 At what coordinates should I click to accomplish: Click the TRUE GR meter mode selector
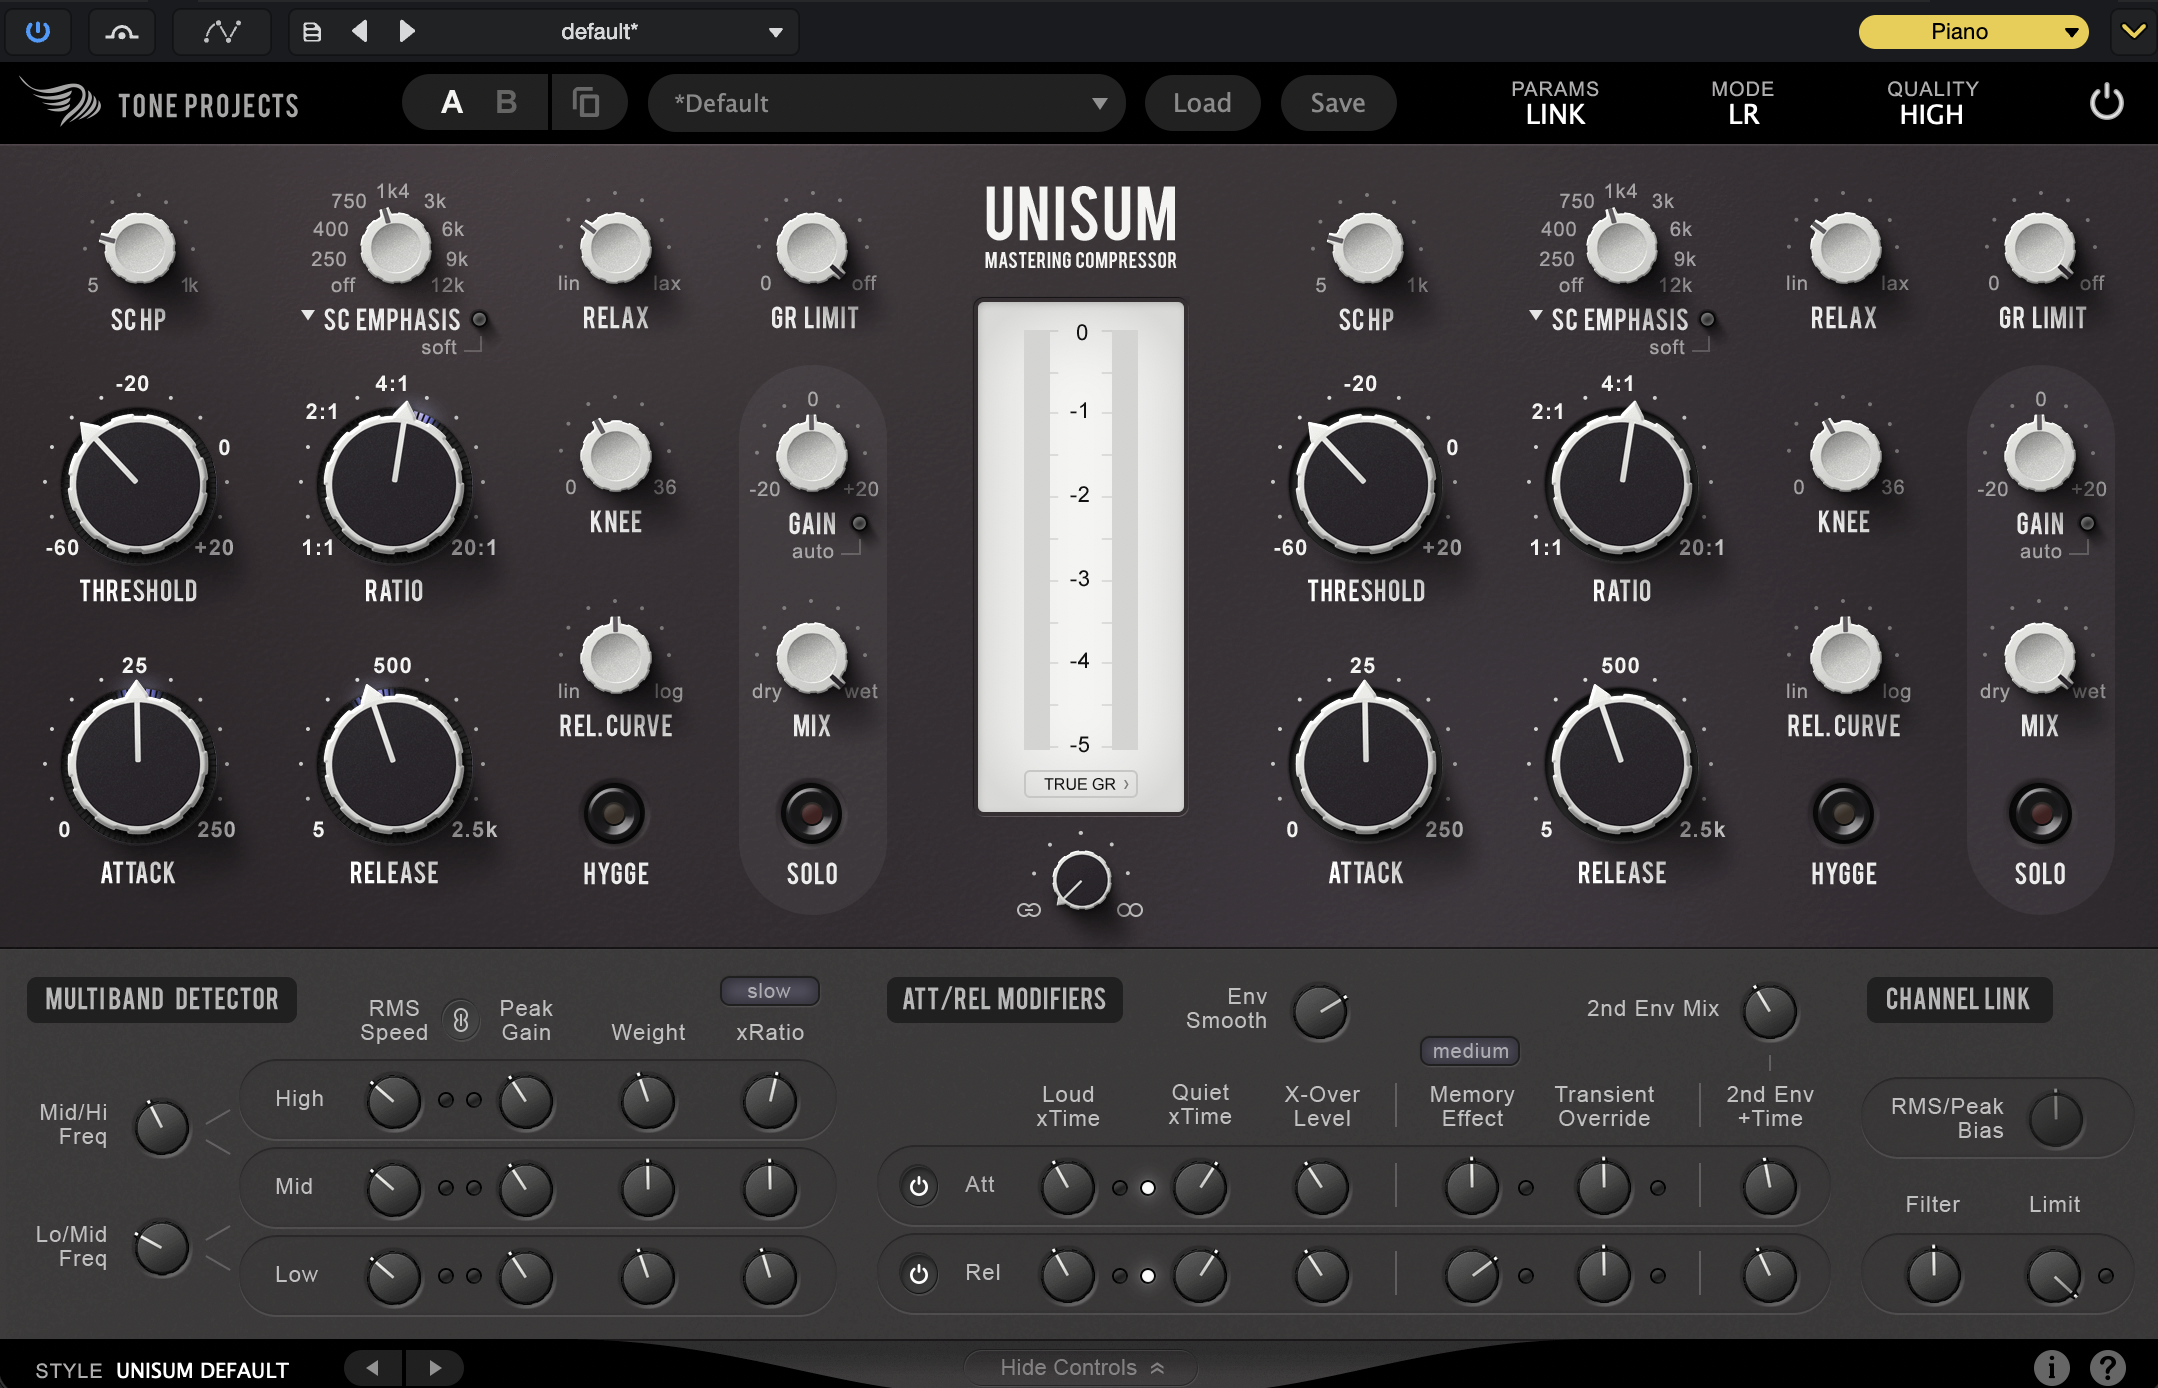click(x=1081, y=784)
